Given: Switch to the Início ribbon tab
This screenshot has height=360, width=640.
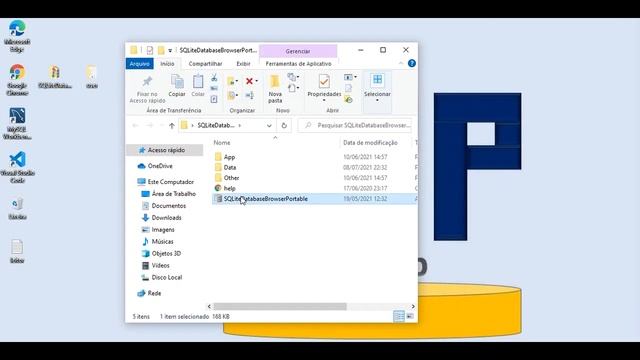Looking at the screenshot, I should pyautogui.click(x=167, y=64).
